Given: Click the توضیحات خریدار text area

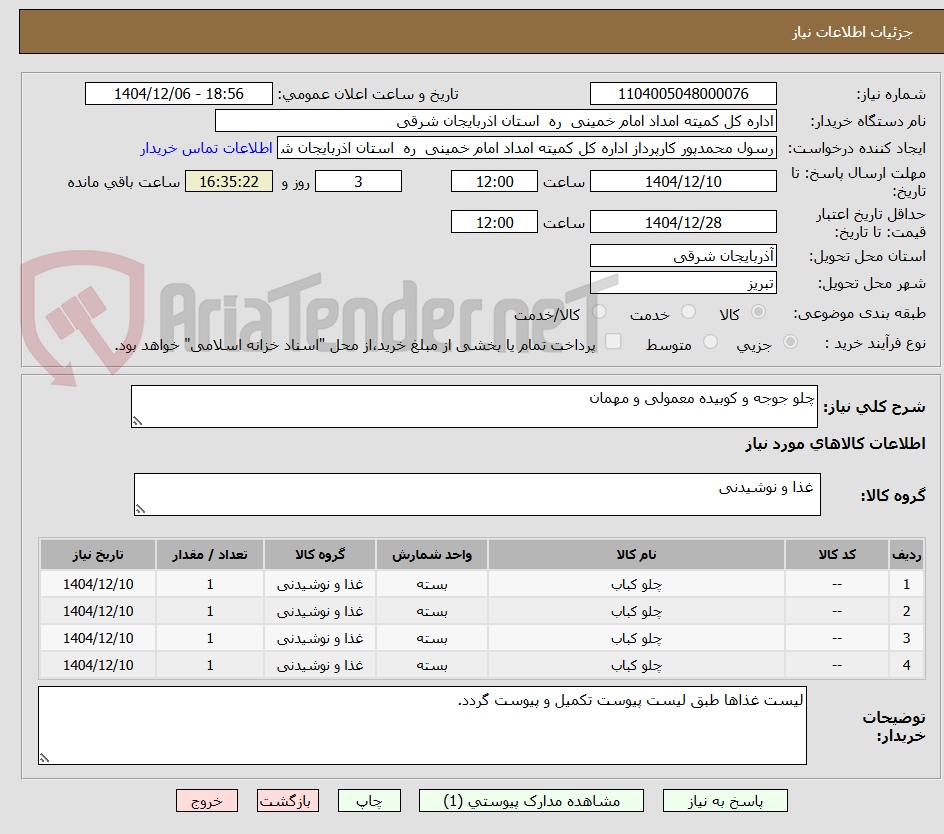Looking at the screenshot, I should click(423, 726).
